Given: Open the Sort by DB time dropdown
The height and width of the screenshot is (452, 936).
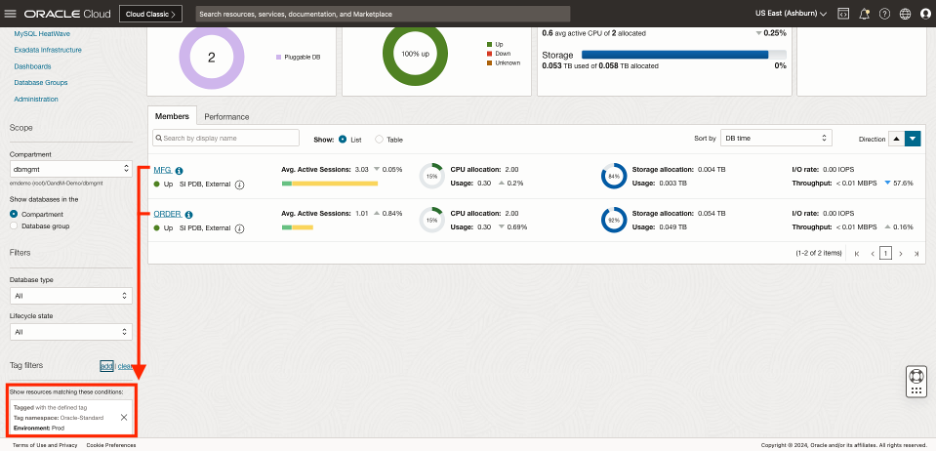Looking at the screenshot, I should click(x=776, y=138).
